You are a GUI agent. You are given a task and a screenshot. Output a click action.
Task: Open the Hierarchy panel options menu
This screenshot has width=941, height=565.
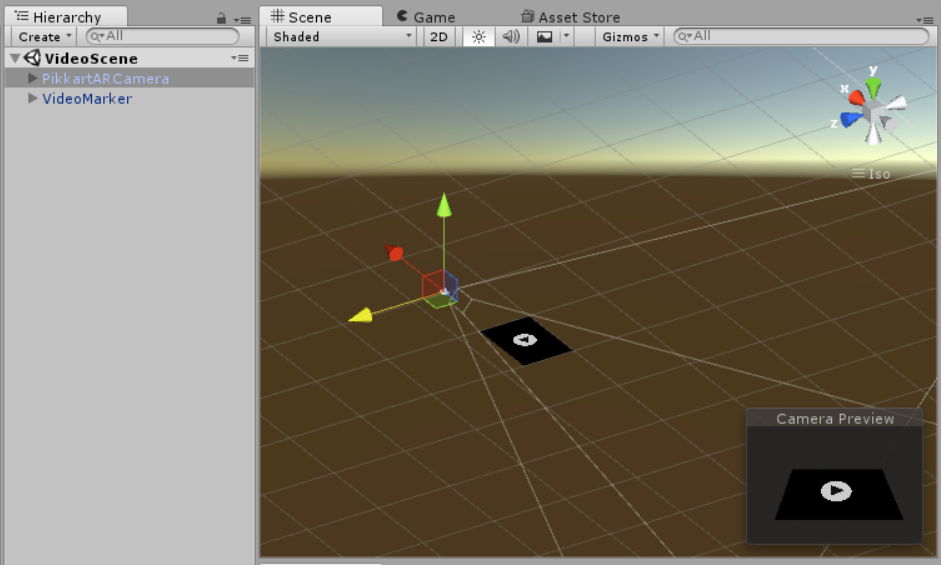242,20
